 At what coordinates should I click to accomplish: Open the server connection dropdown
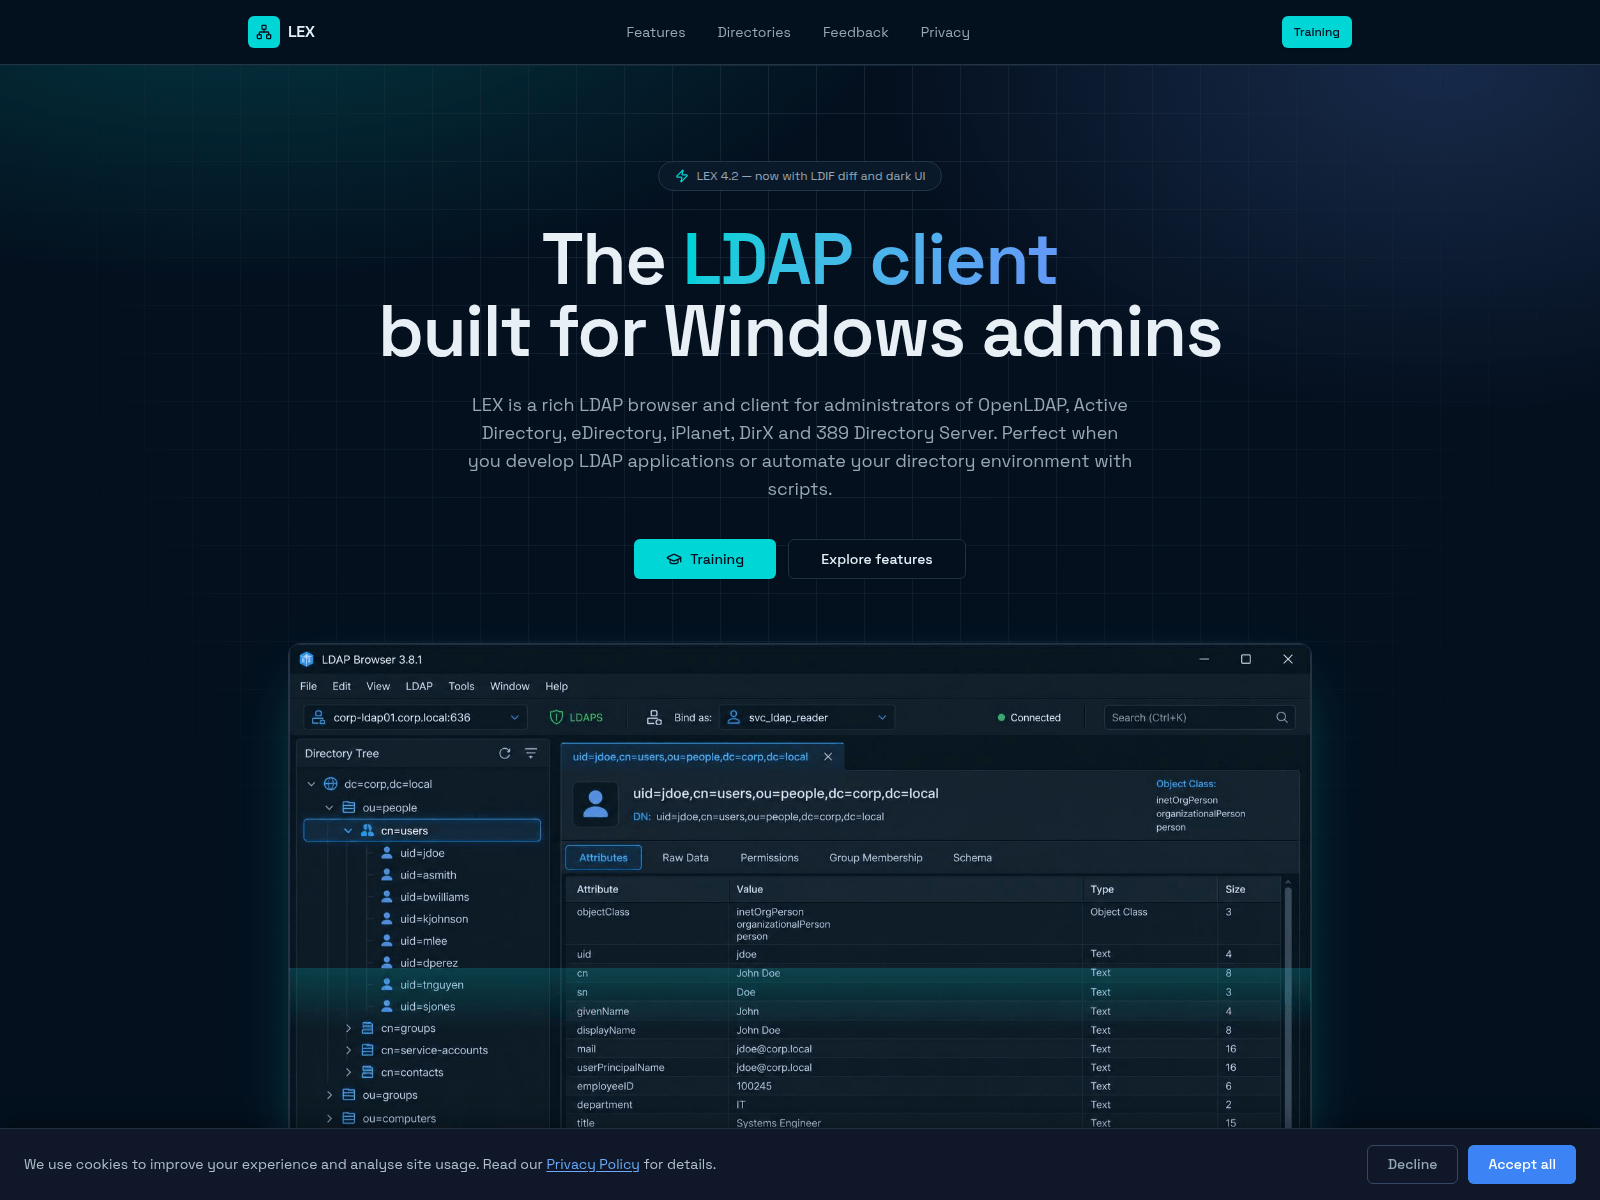[415, 717]
